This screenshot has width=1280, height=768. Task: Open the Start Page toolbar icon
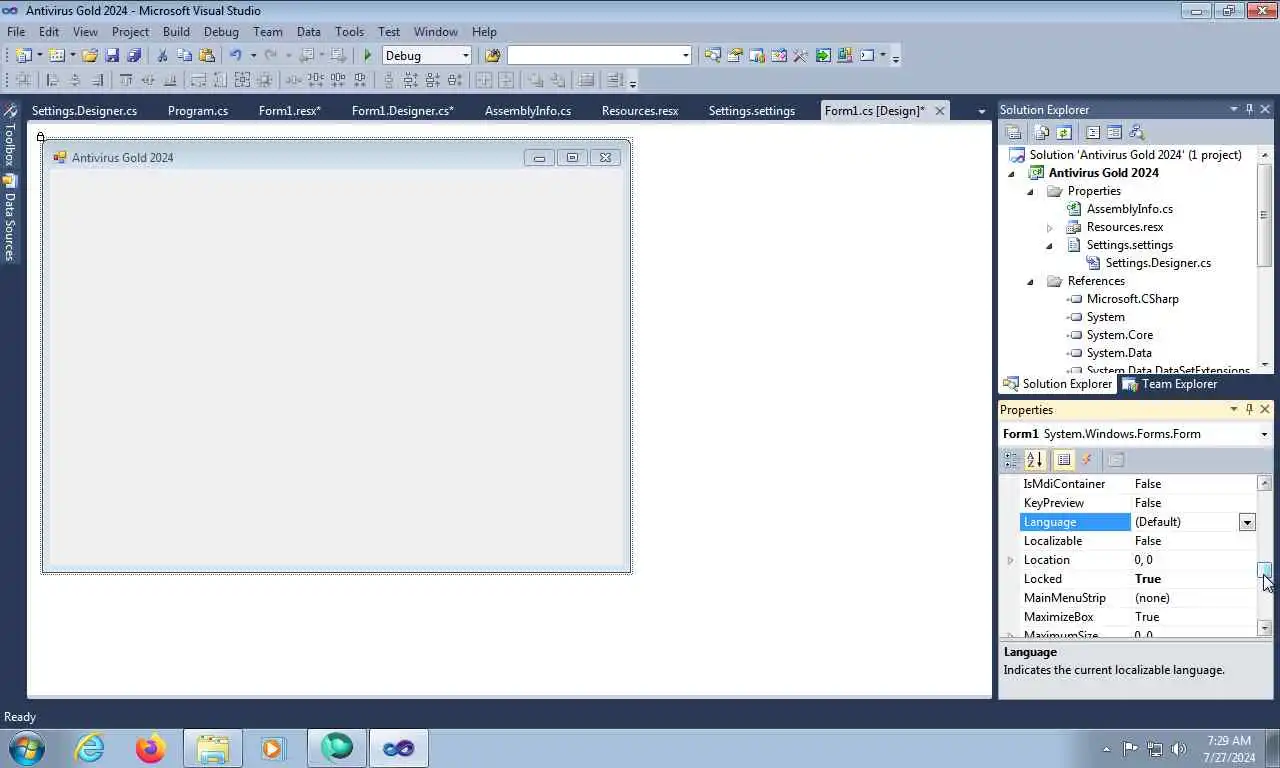pyautogui.click(x=823, y=55)
